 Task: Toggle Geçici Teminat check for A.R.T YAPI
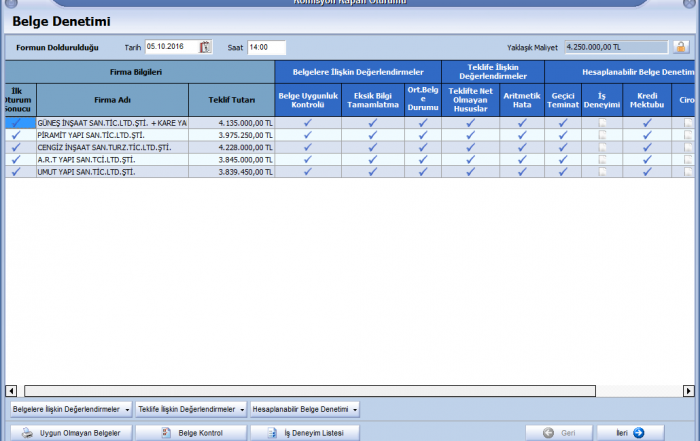point(563,160)
